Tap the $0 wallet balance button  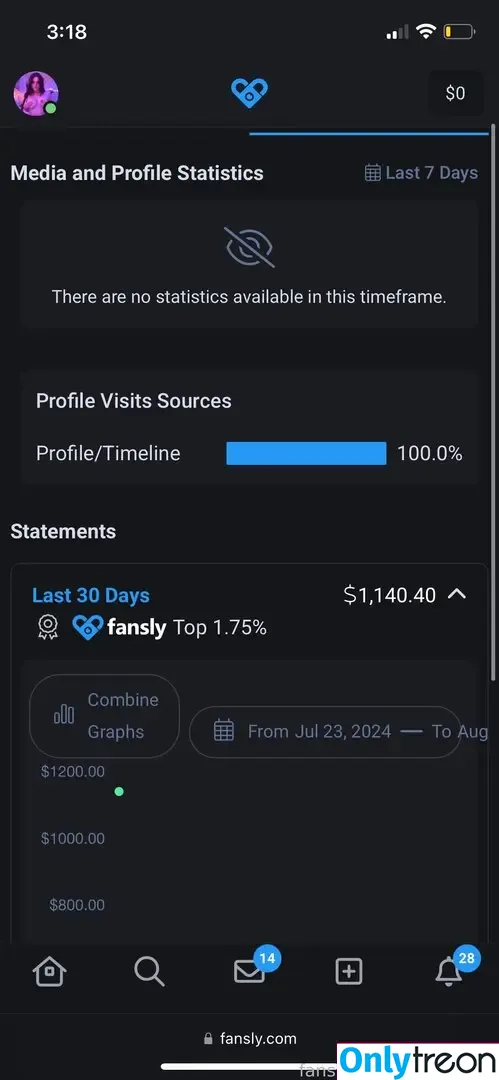pos(455,93)
